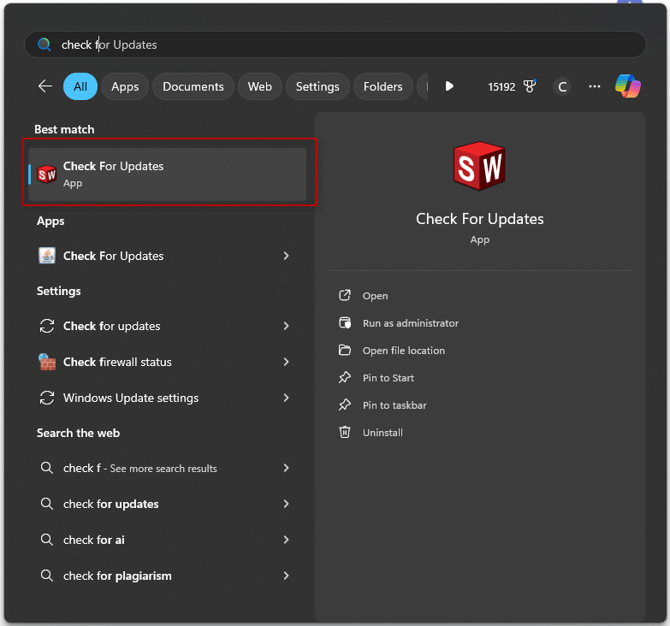Click the large SolidWorks app logo
670x626 pixels.
click(479, 166)
